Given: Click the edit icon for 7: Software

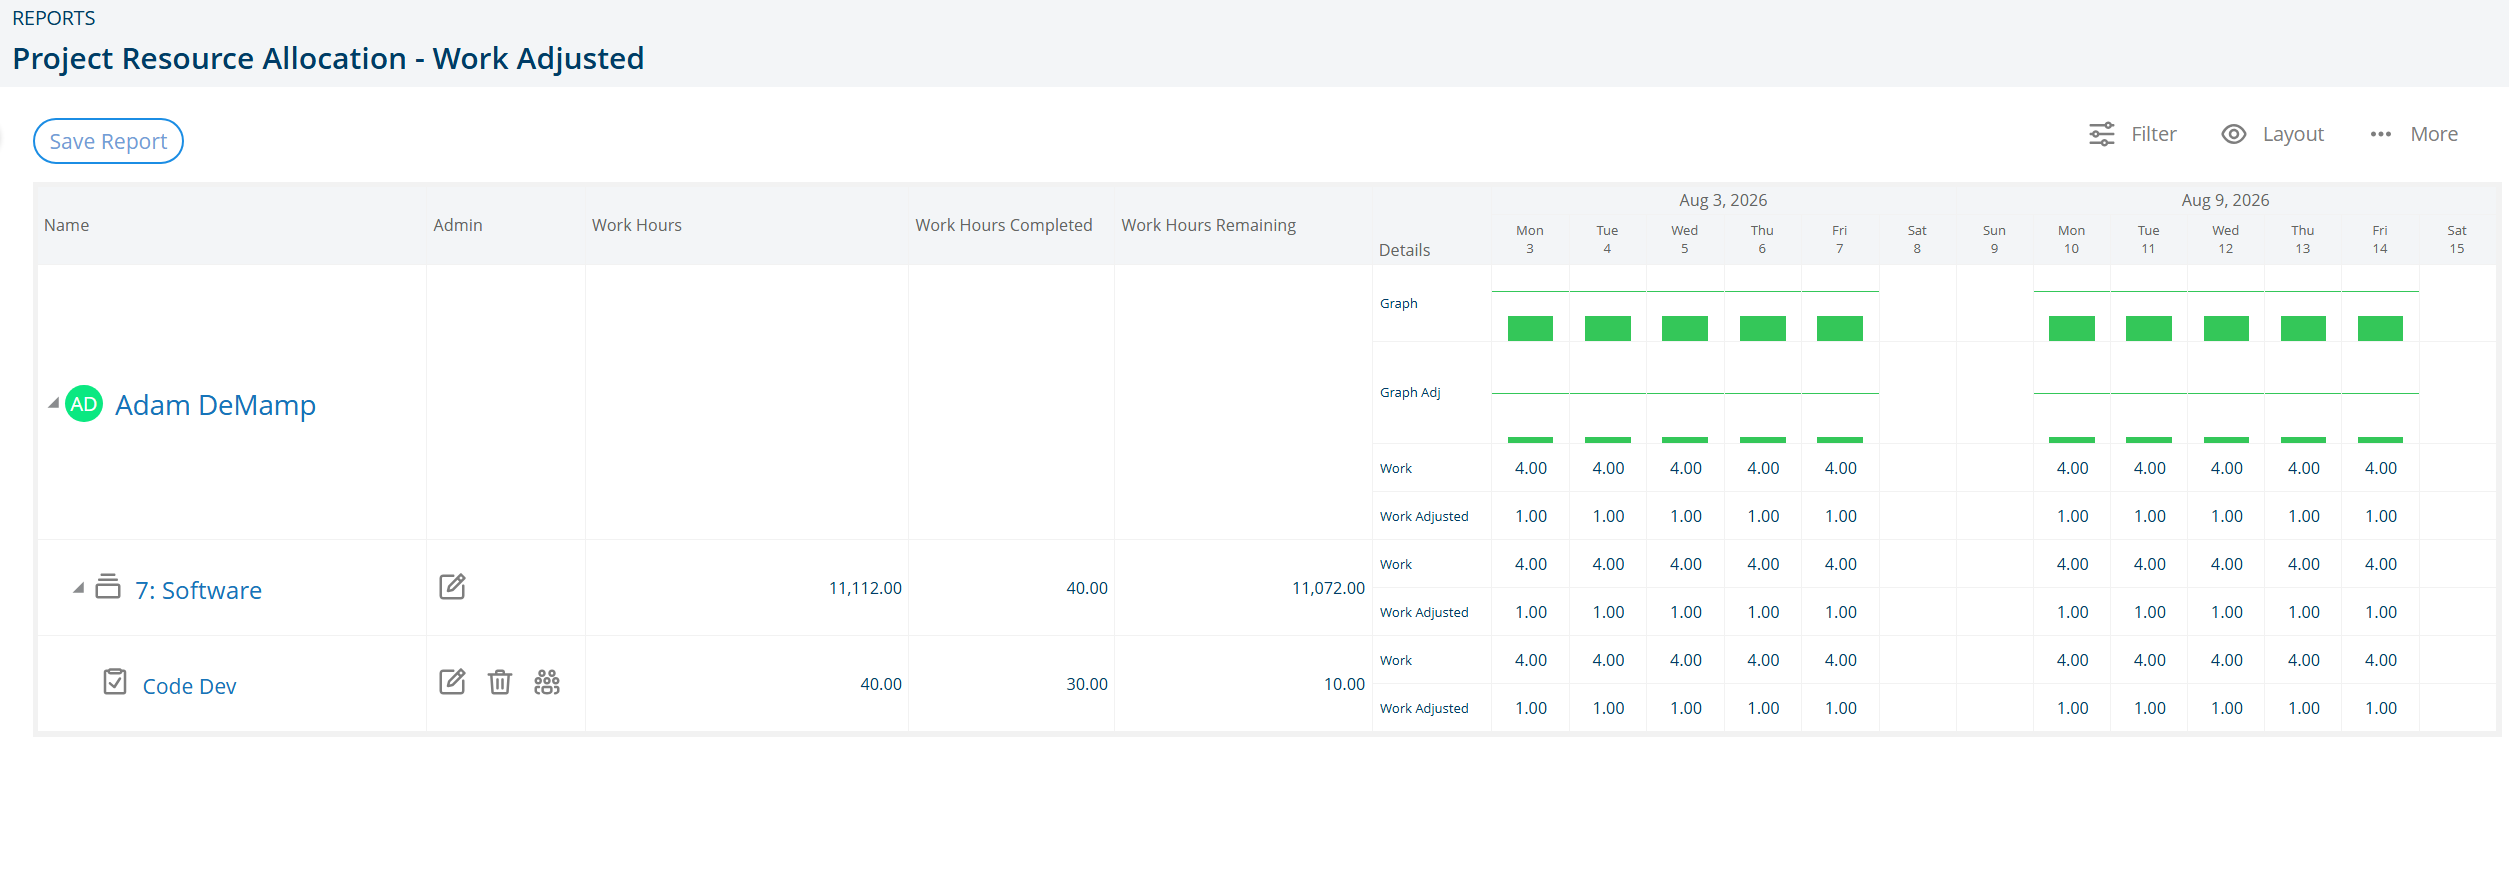Looking at the screenshot, I should [452, 587].
